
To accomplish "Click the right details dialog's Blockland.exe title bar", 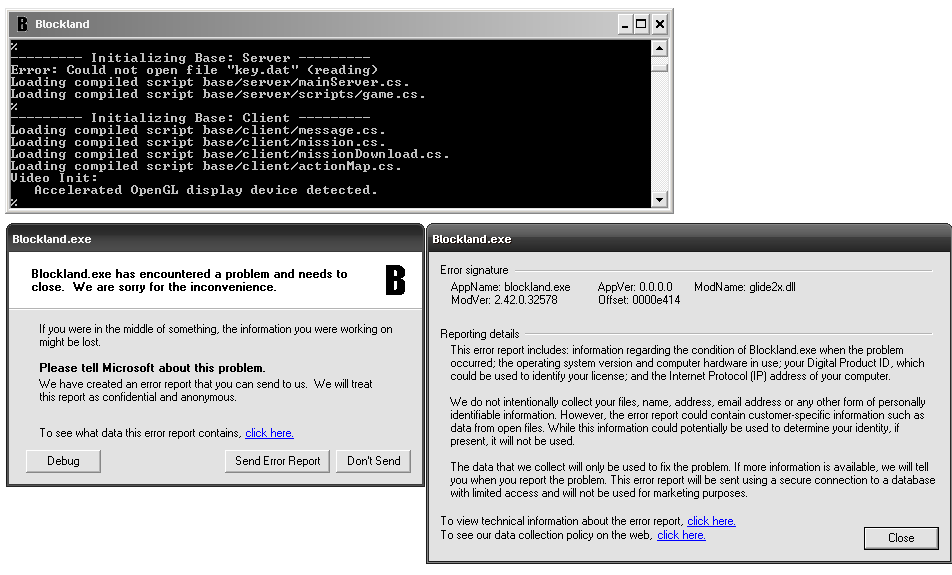I will [689, 239].
